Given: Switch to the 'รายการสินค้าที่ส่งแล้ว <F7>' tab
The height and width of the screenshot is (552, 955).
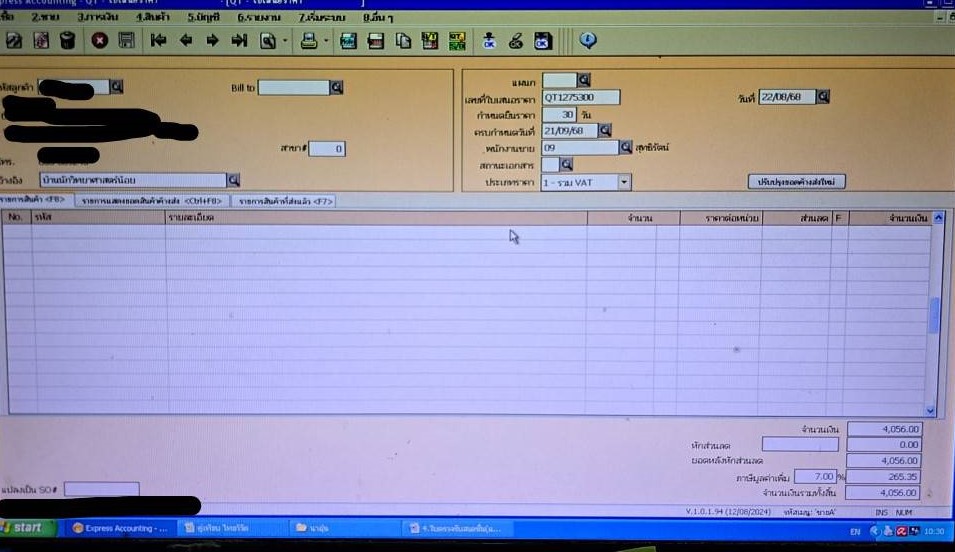Looking at the screenshot, I should (x=283, y=201).
